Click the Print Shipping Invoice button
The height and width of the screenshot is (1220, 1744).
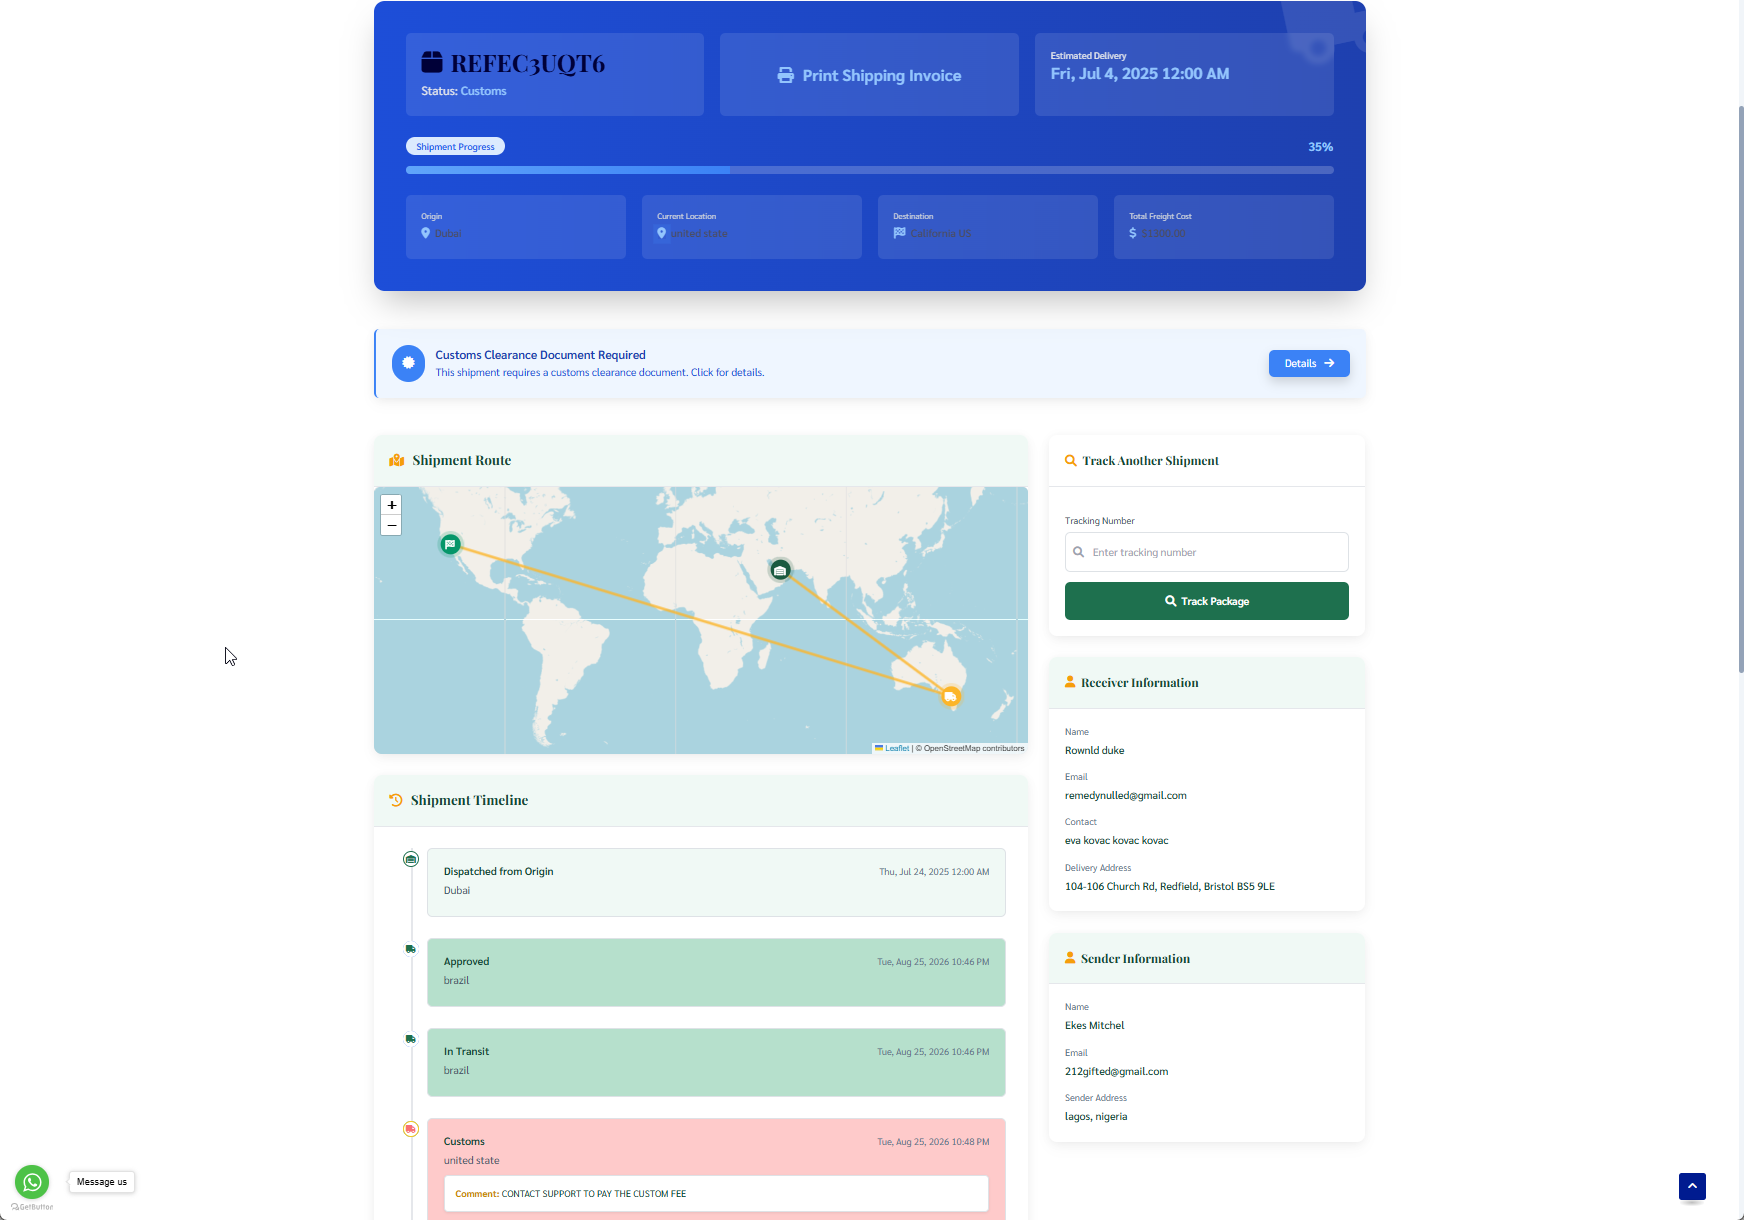pyautogui.click(x=869, y=75)
